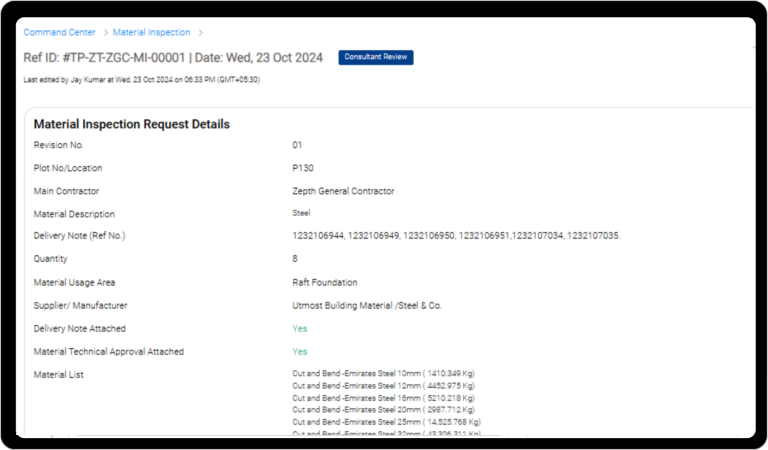The width and height of the screenshot is (768, 450).
Task: Click the Quantity value 8
Action: (295, 259)
